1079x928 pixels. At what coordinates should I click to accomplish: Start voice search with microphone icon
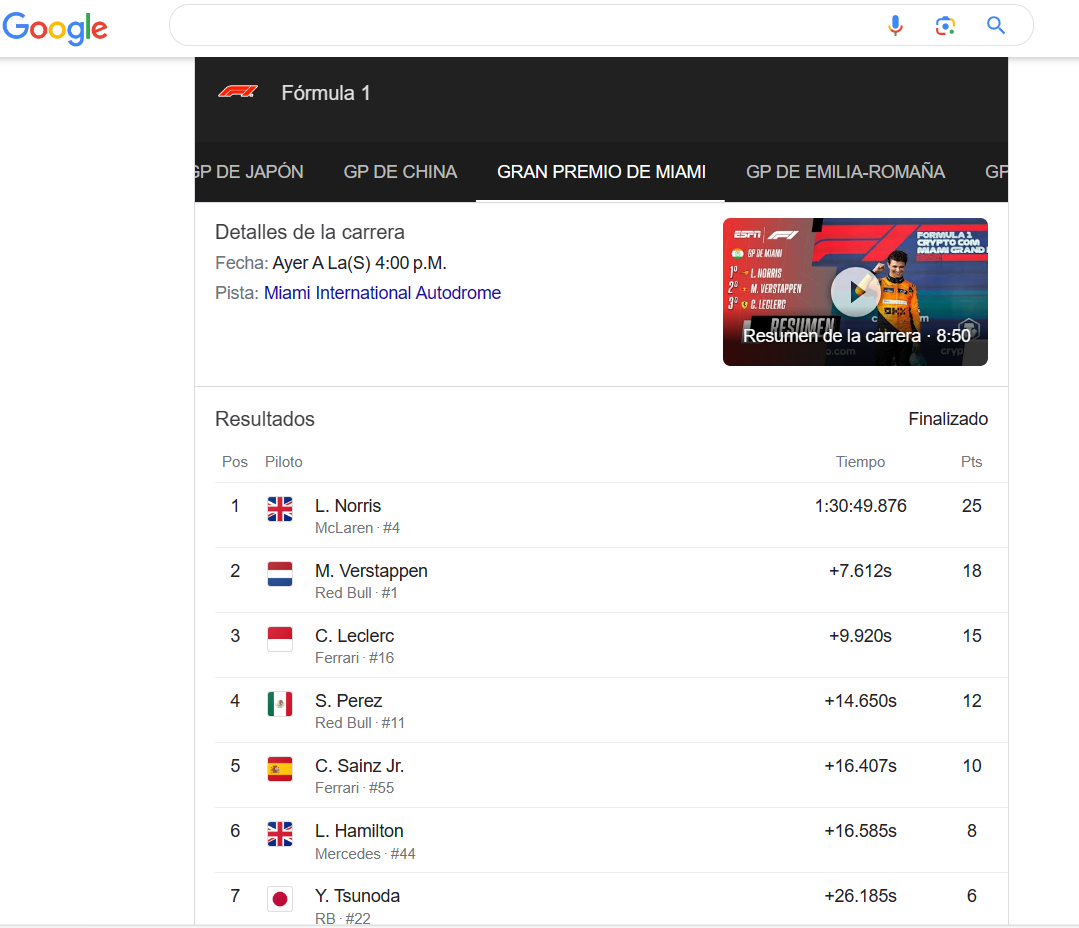pos(895,25)
